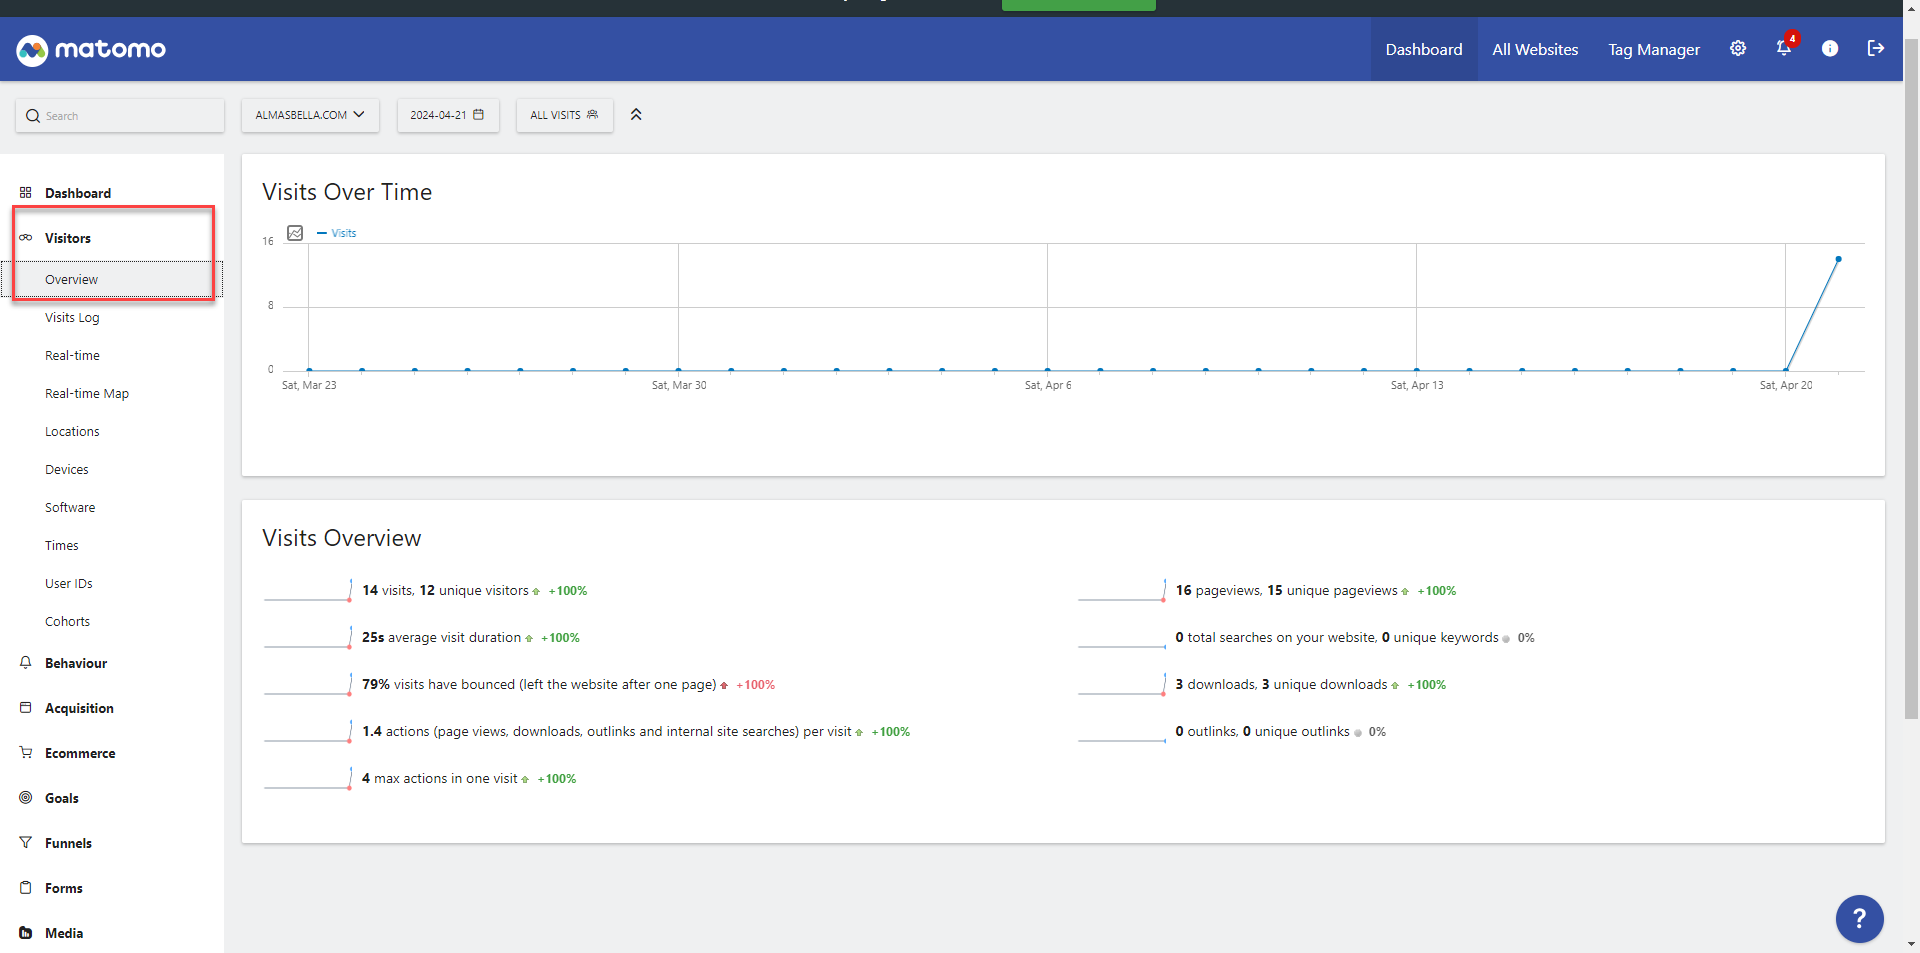Click the Matomo logo
Viewport: 1920px width, 953px height.
click(x=91, y=49)
